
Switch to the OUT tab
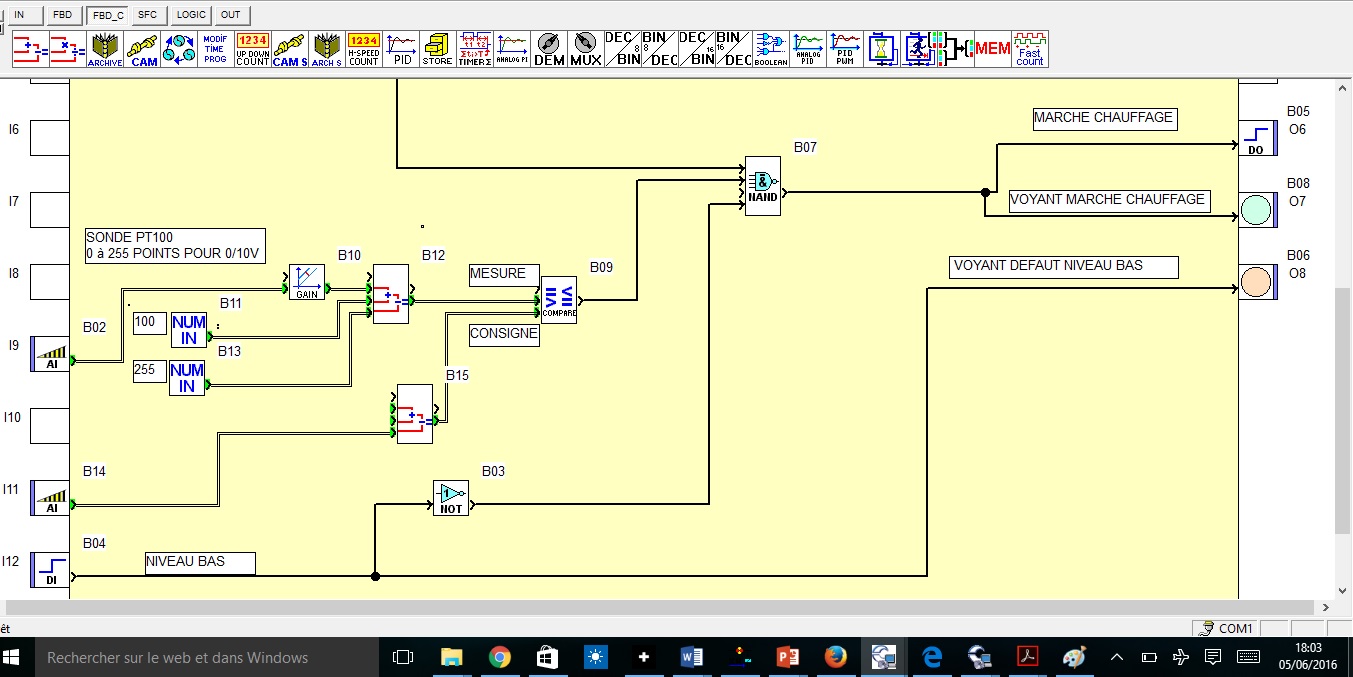click(x=231, y=15)
